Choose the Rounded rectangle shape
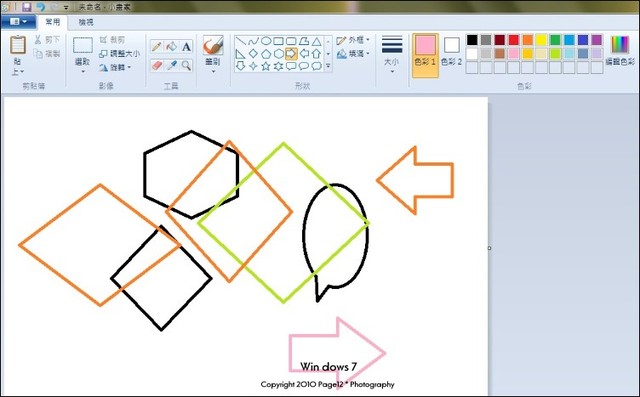The width and height of the screenshot is (640, 397). click(291, 41)
